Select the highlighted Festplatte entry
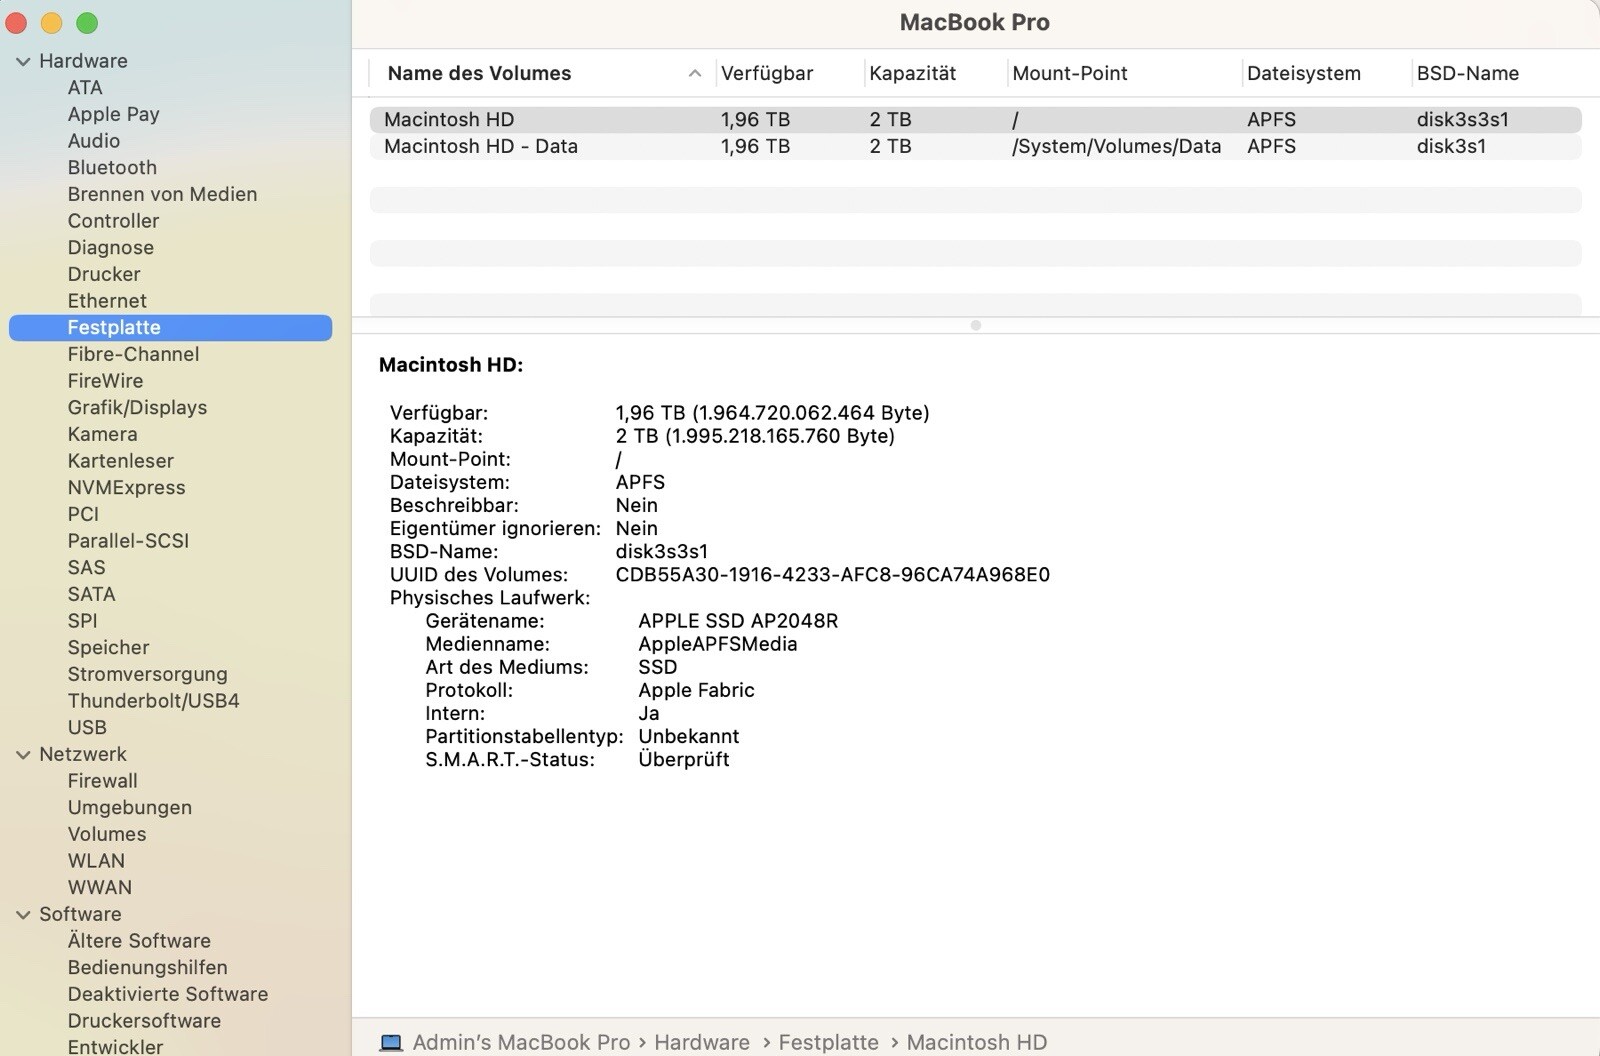The image size is (1600, 1056). [x=170, y=327]
